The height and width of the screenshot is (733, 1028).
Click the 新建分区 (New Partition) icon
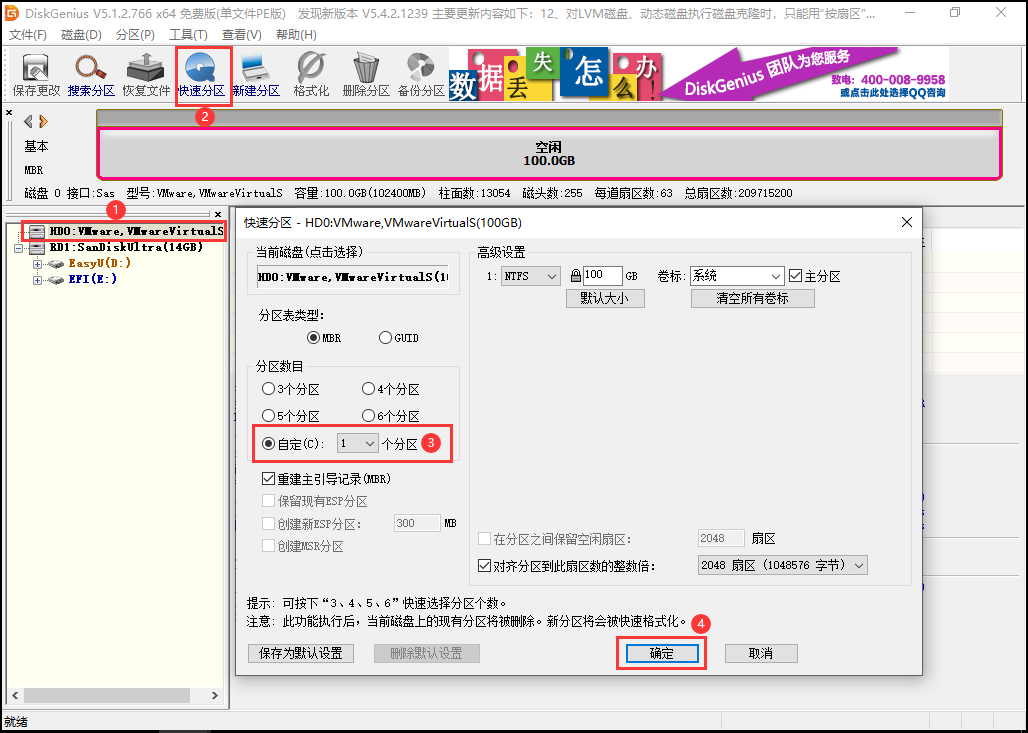[x=256, y=75]
